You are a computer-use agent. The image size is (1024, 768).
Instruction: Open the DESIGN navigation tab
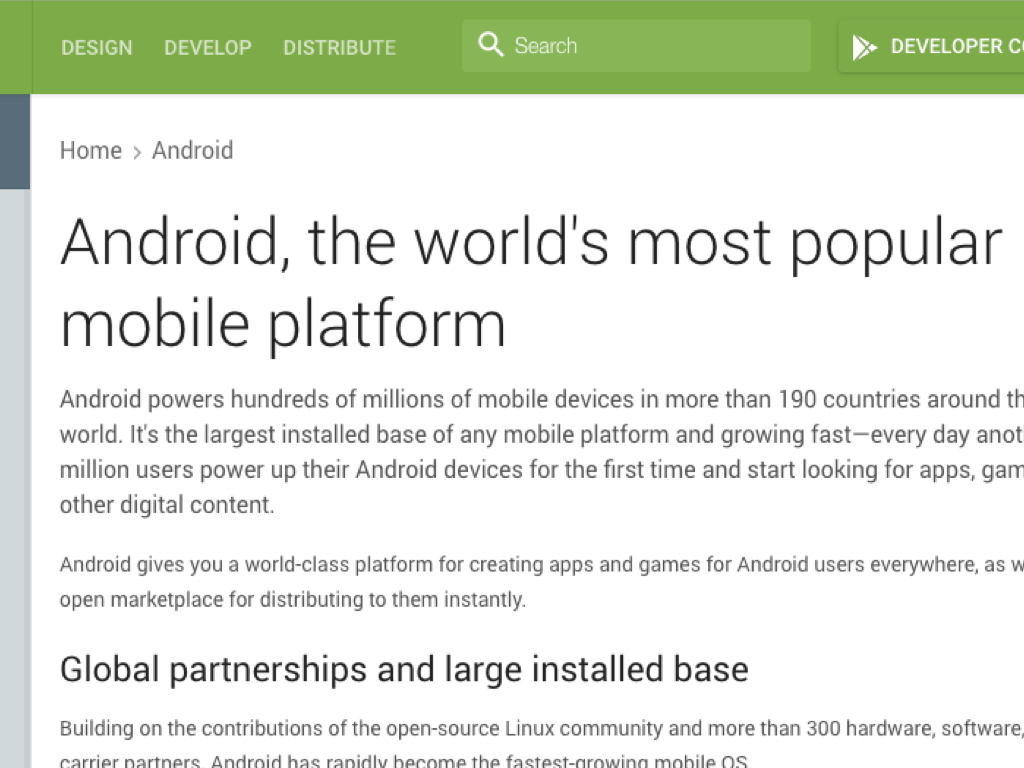click(97, 48)
